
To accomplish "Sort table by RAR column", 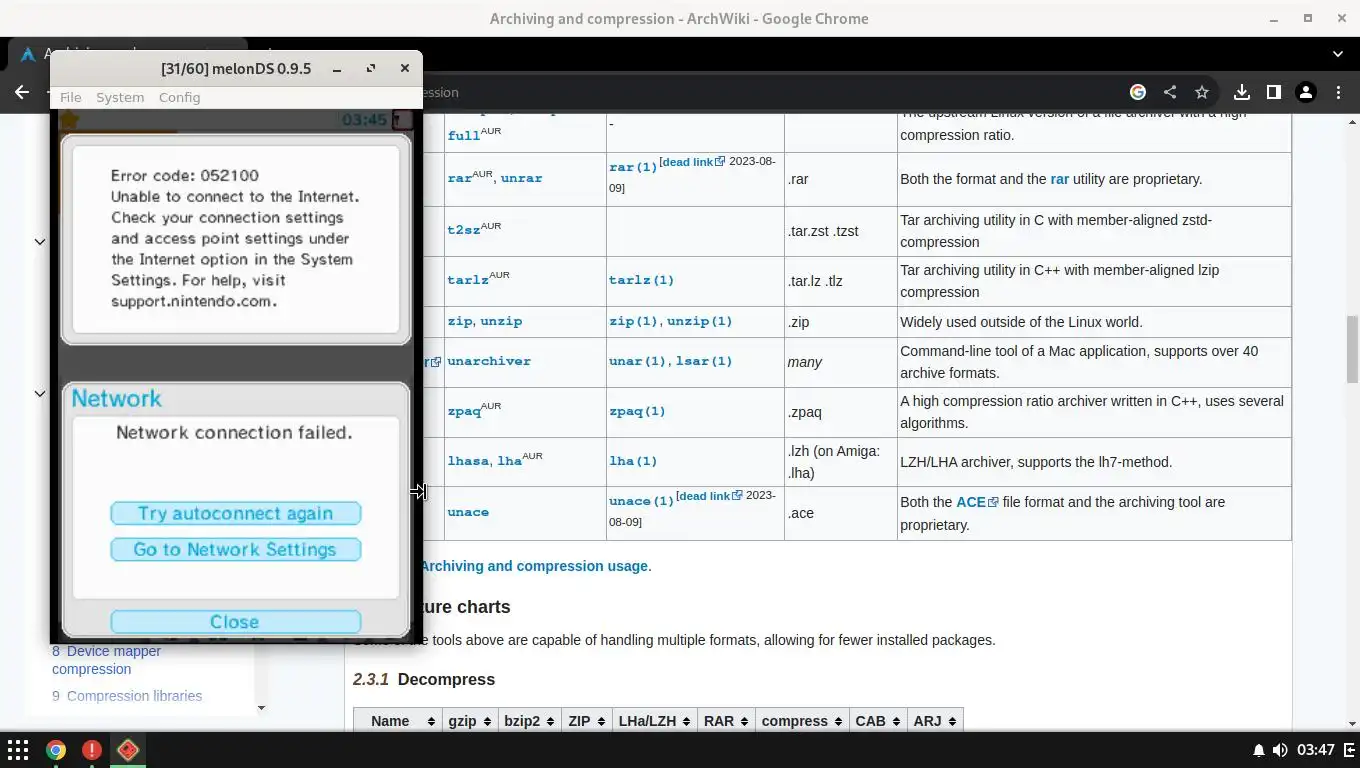I will point(725,721).
